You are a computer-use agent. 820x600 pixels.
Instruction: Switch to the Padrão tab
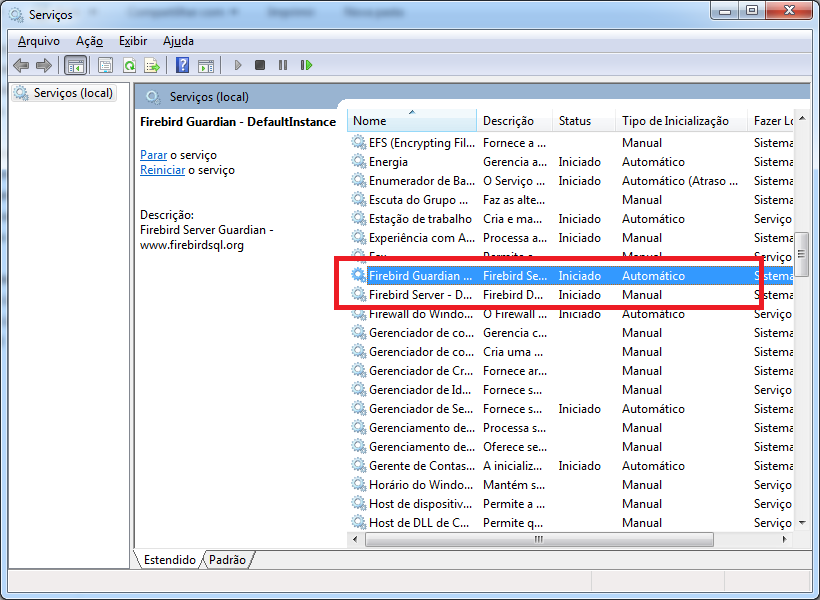click(227, 560)
